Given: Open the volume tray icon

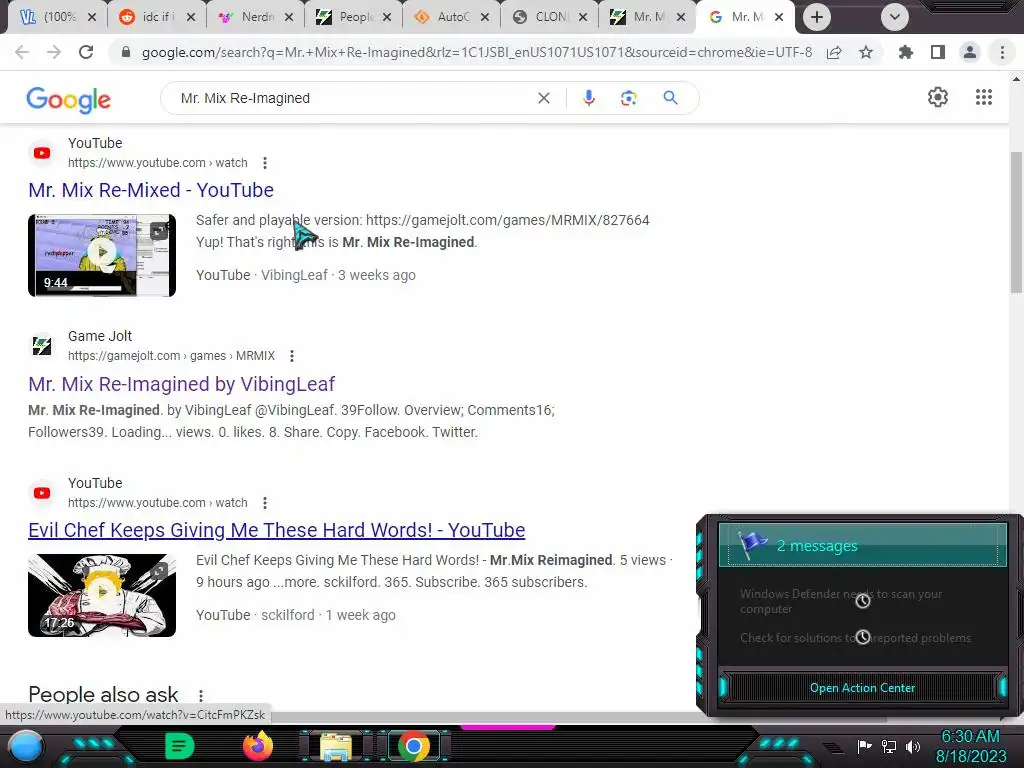Looking at the screenshot, I should point(913,746).
